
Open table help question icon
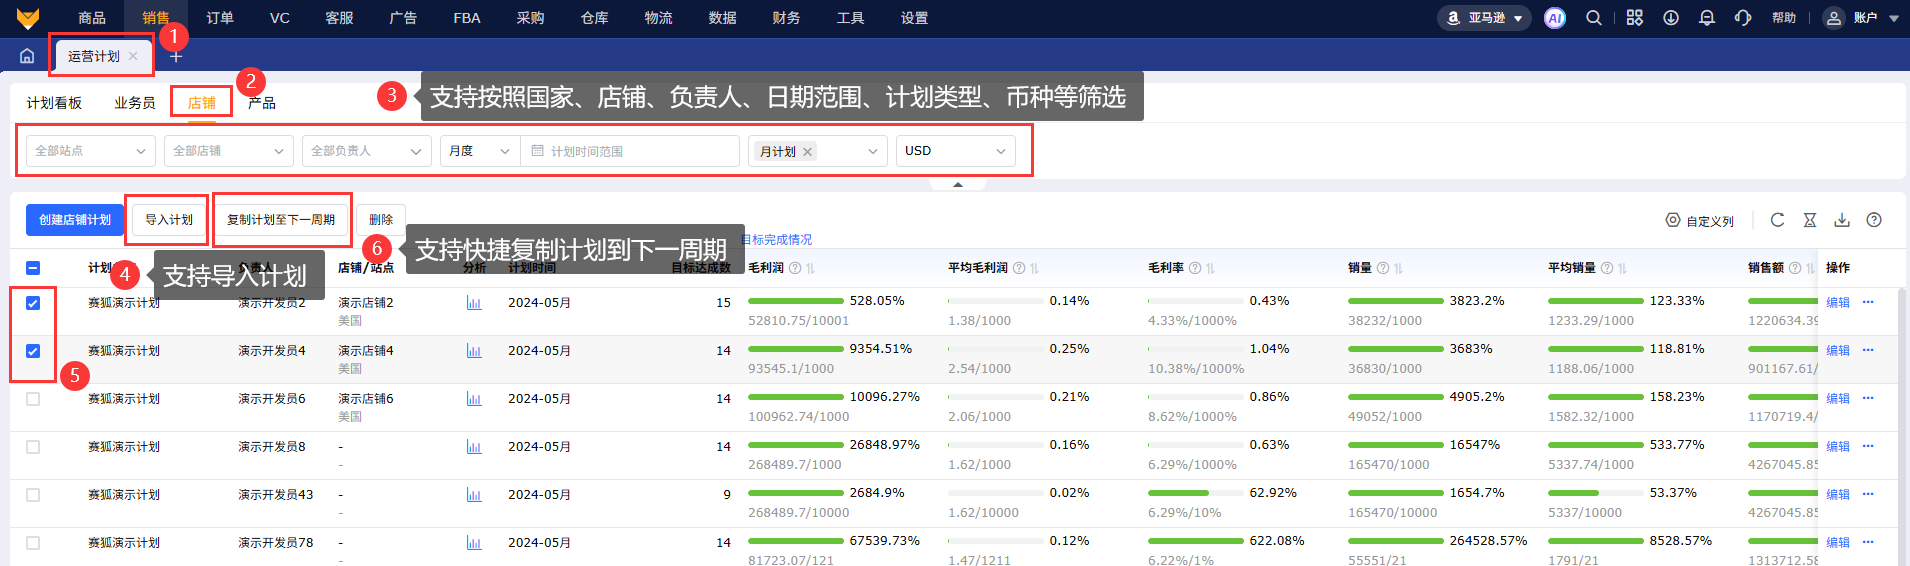[x=1874, y=220]
